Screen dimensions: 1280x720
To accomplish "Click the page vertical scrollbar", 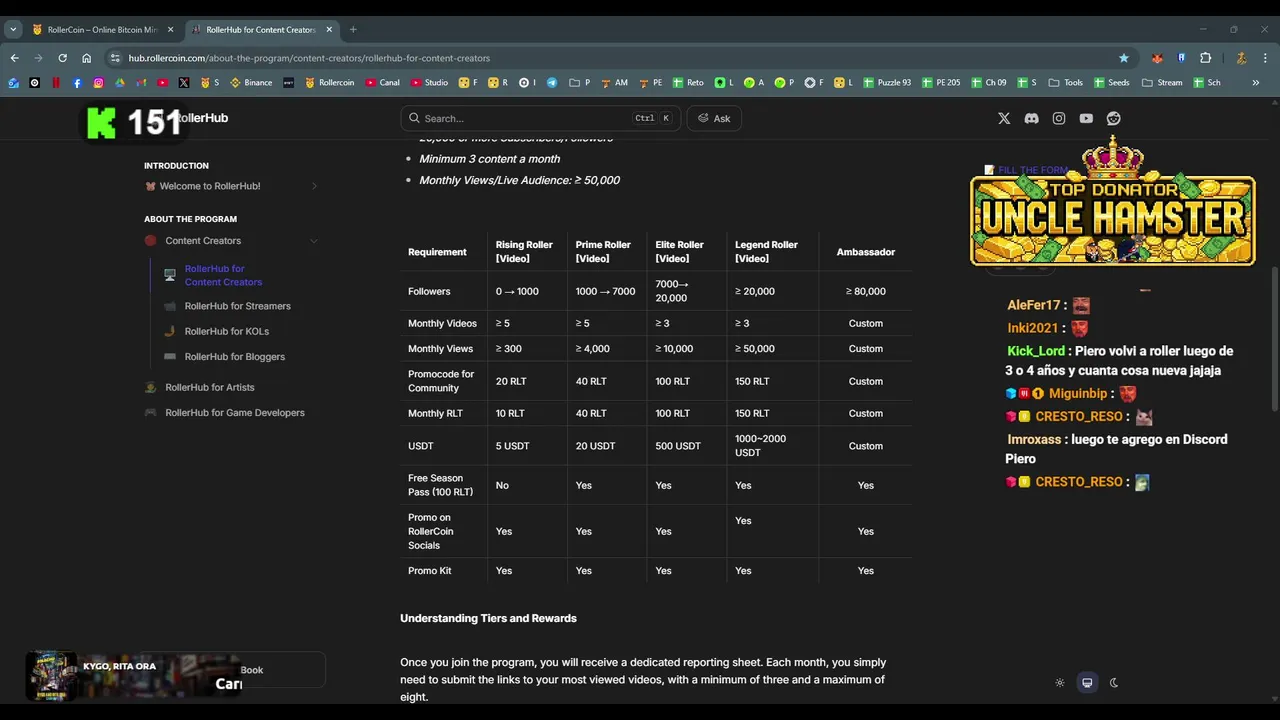I will point(1274,338).
